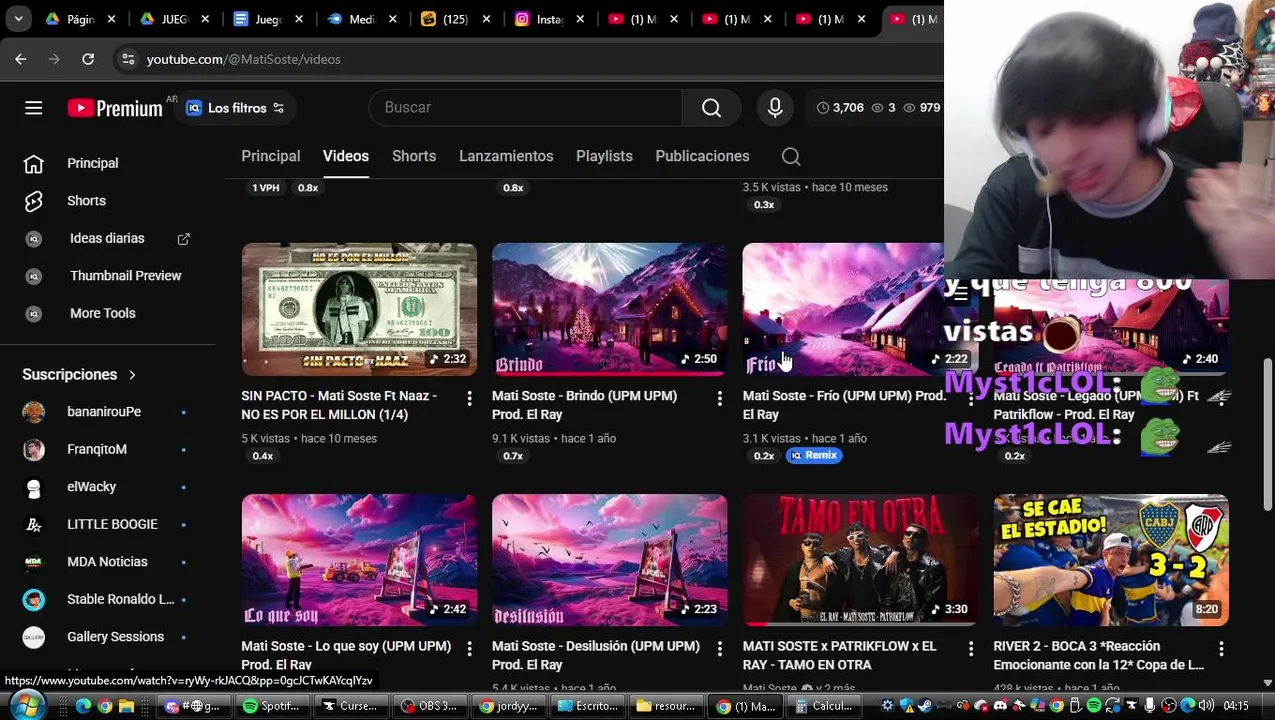Open more options for RIVER 2 - BOCA 3
This screenshot has height=720, width=1275.
click(1221, 649)
